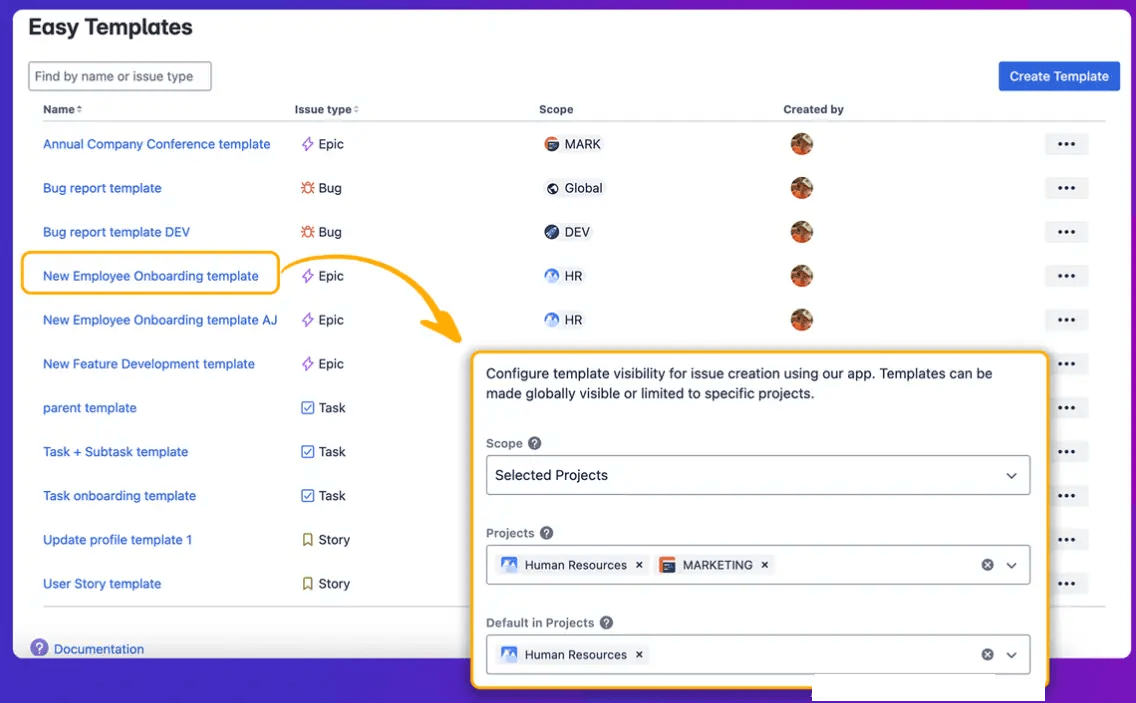This screenshot has width=1136, height=703.
Task: Click the Documentation question mark icon
Action: click(x=39, y=648)
